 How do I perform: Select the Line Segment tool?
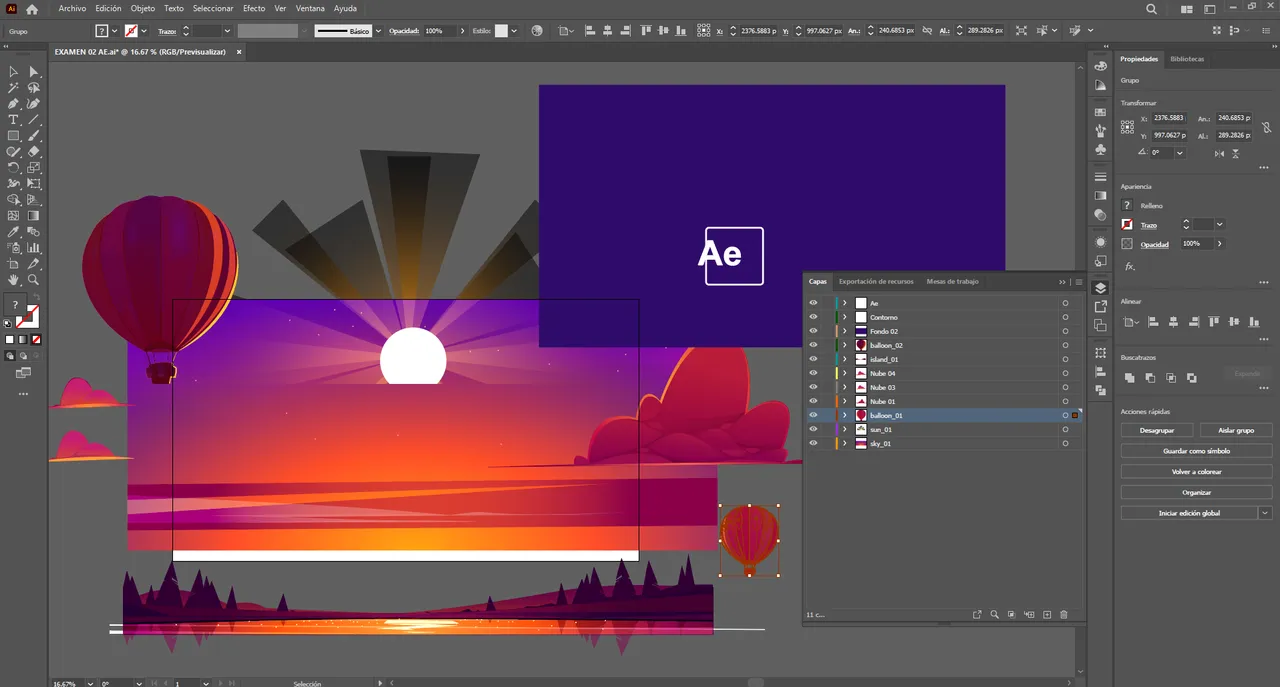pyautogui.click(x=34, y=120)
